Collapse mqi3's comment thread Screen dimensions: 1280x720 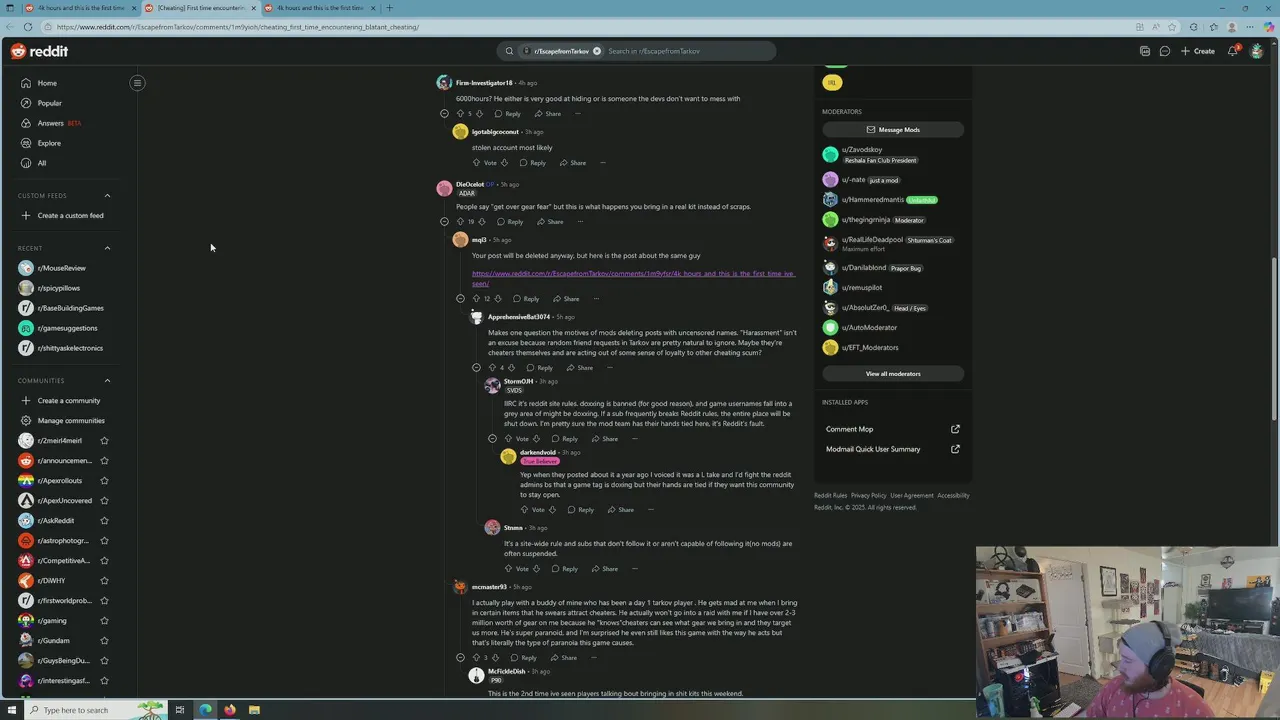[x=460, y=299]
